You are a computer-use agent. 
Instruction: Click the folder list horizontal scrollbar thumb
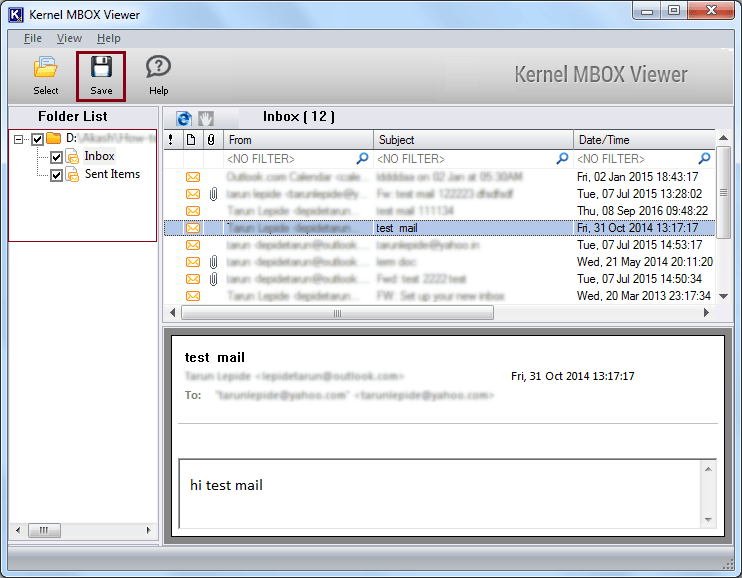[44, 530]
